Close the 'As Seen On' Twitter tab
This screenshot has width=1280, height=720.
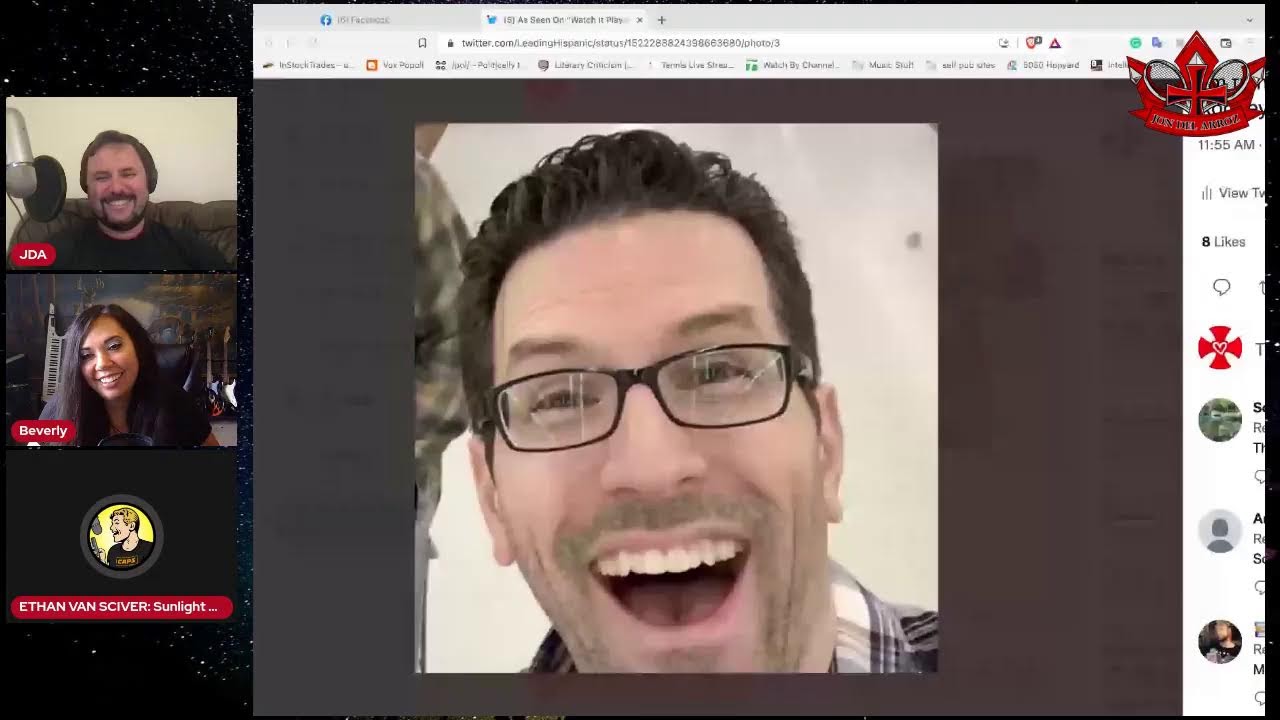[640, 20]
